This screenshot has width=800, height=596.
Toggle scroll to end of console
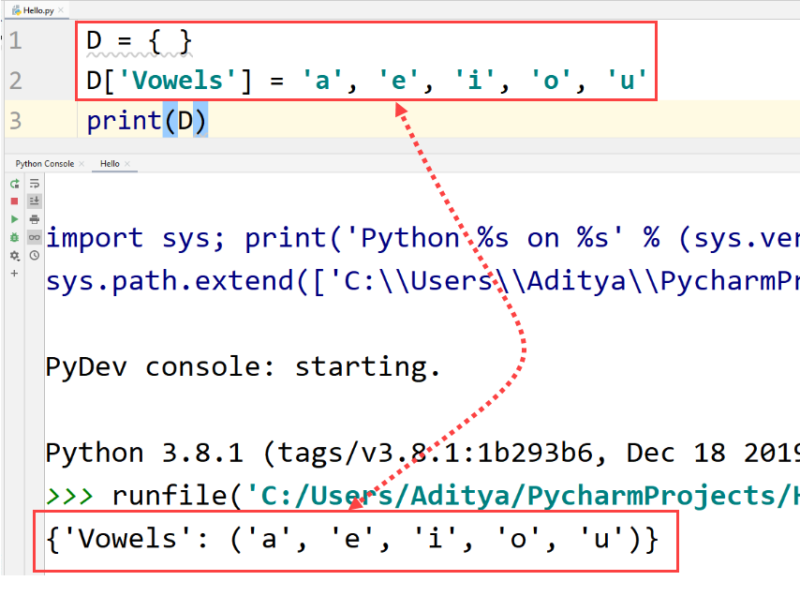(x=34, y=201)
